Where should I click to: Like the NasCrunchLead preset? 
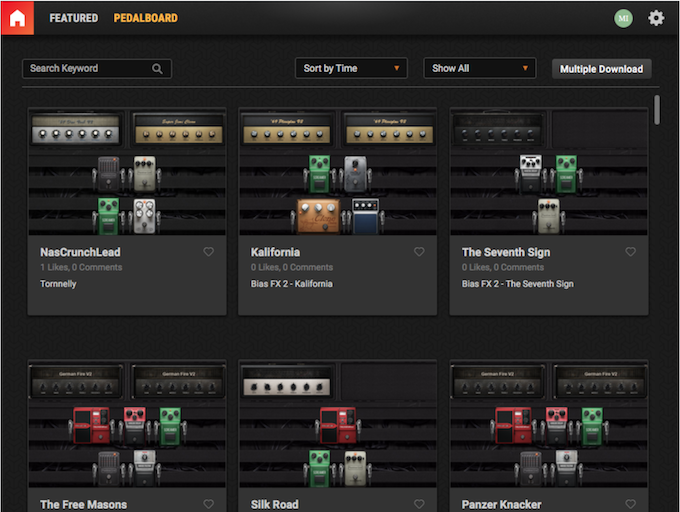click(209, 251)
